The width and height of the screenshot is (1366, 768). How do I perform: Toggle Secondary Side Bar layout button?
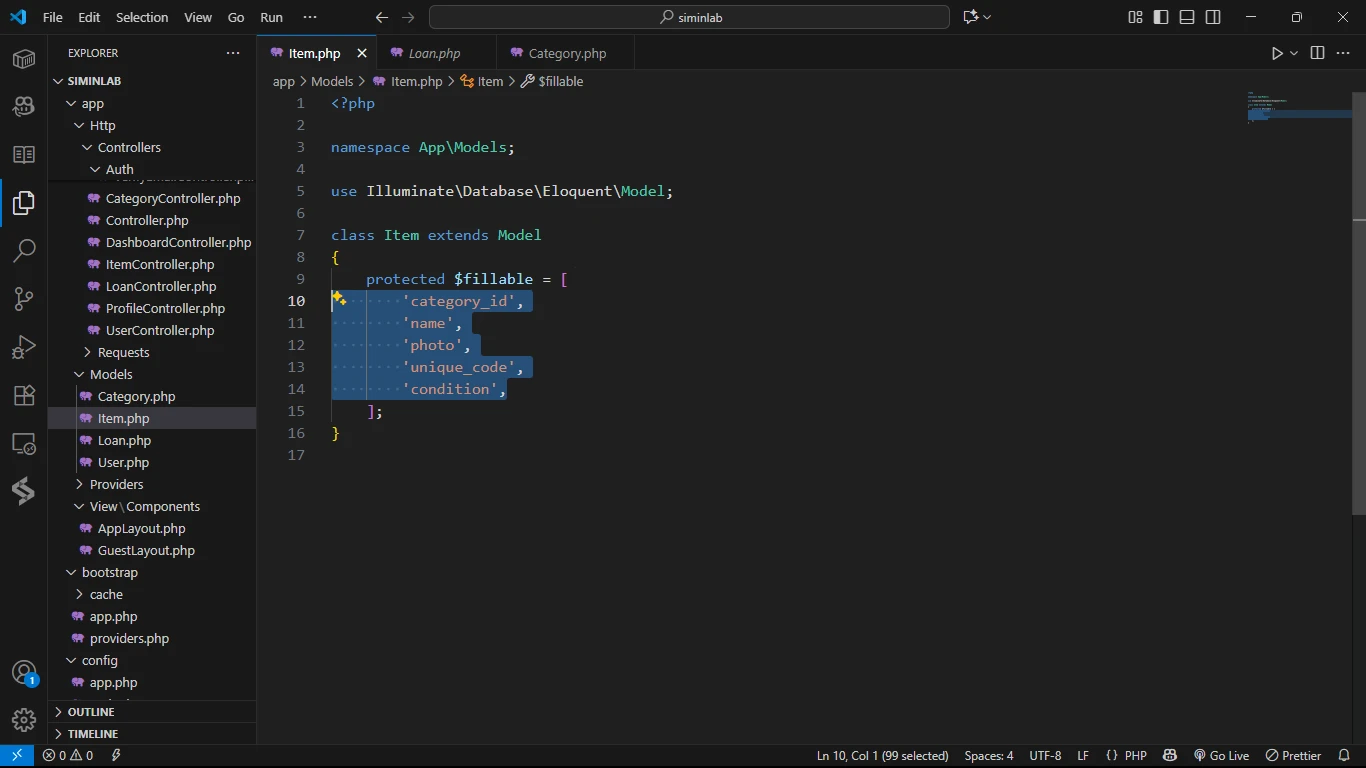pos(1213,17)
